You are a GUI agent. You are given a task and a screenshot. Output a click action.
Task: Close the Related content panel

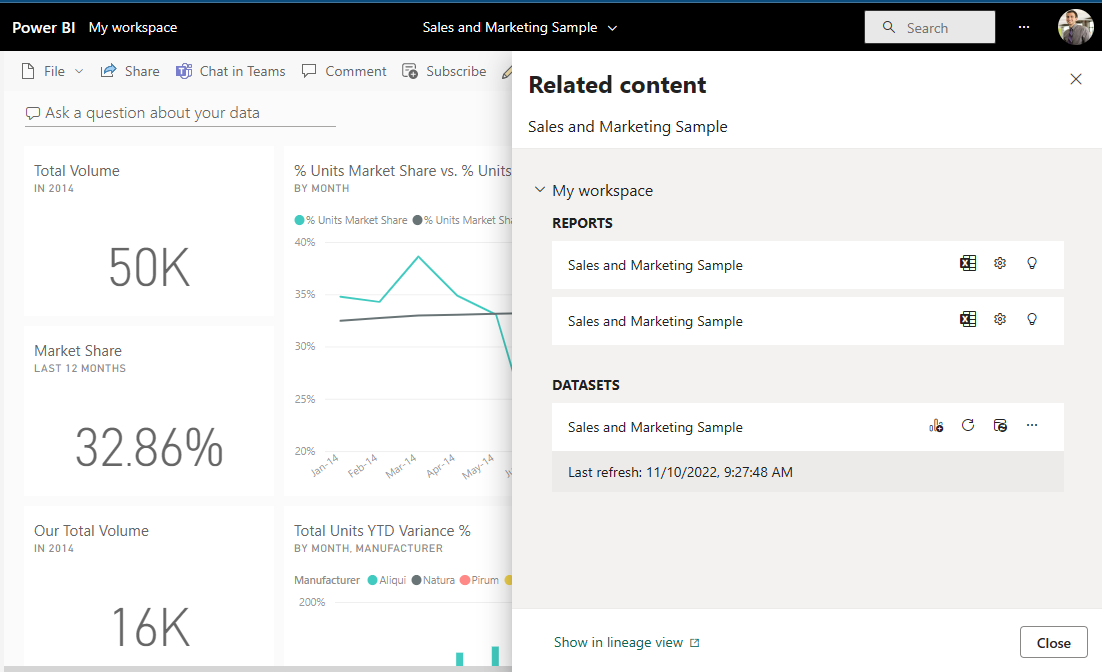click(x=1075, y=79)
